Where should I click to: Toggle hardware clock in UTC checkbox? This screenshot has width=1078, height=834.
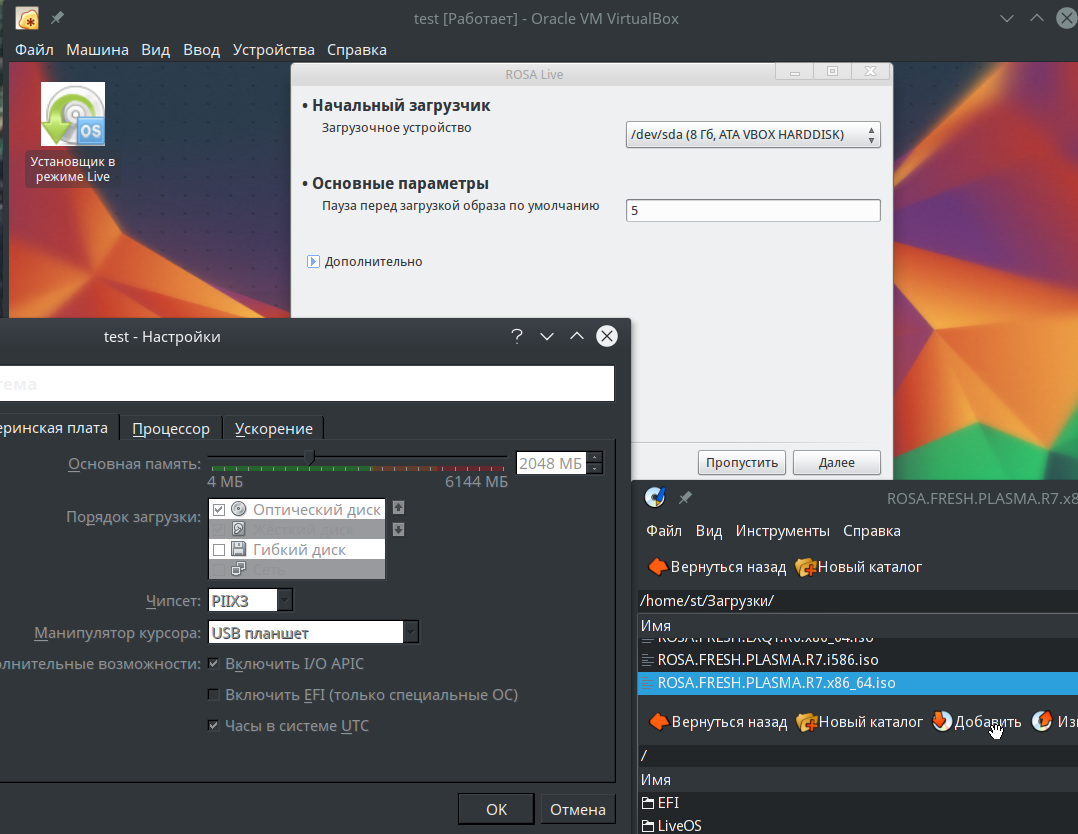[213, 725]
